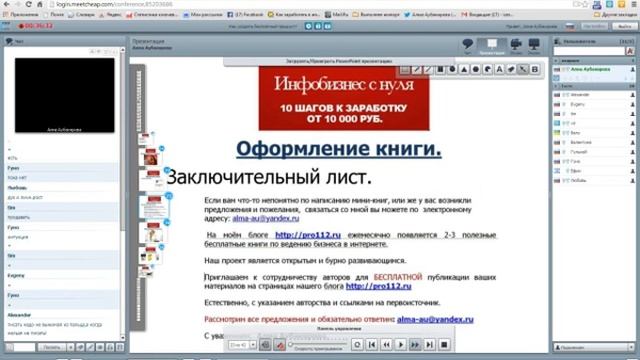
Task: Open the Video mode camera icon
Action: [516, 44]
